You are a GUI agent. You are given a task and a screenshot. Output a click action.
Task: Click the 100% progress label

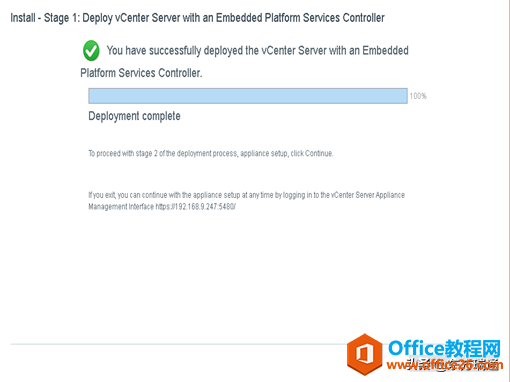418,96
